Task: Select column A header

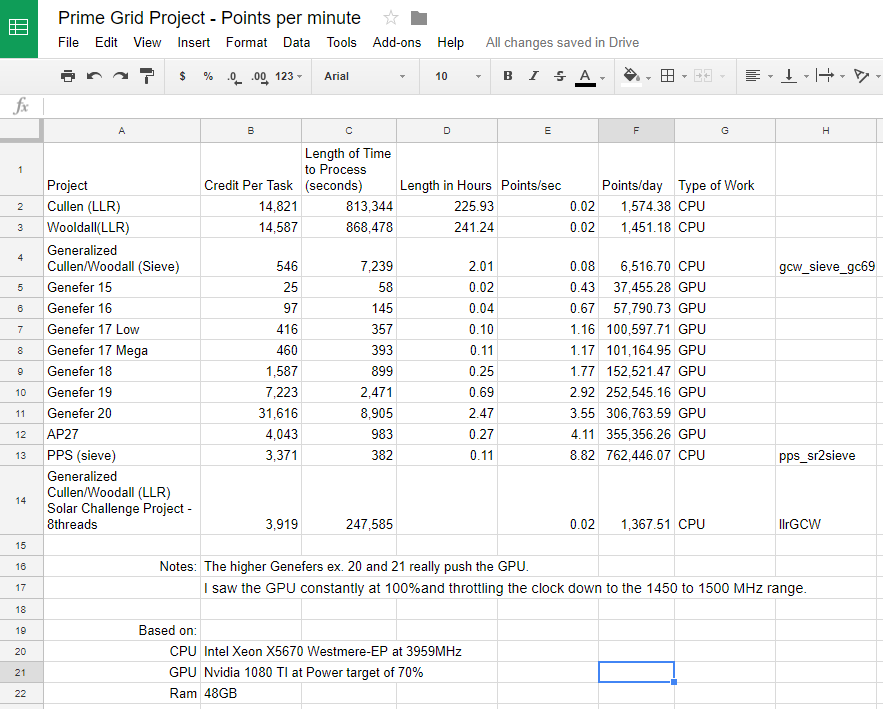Action: coord(122,131)
